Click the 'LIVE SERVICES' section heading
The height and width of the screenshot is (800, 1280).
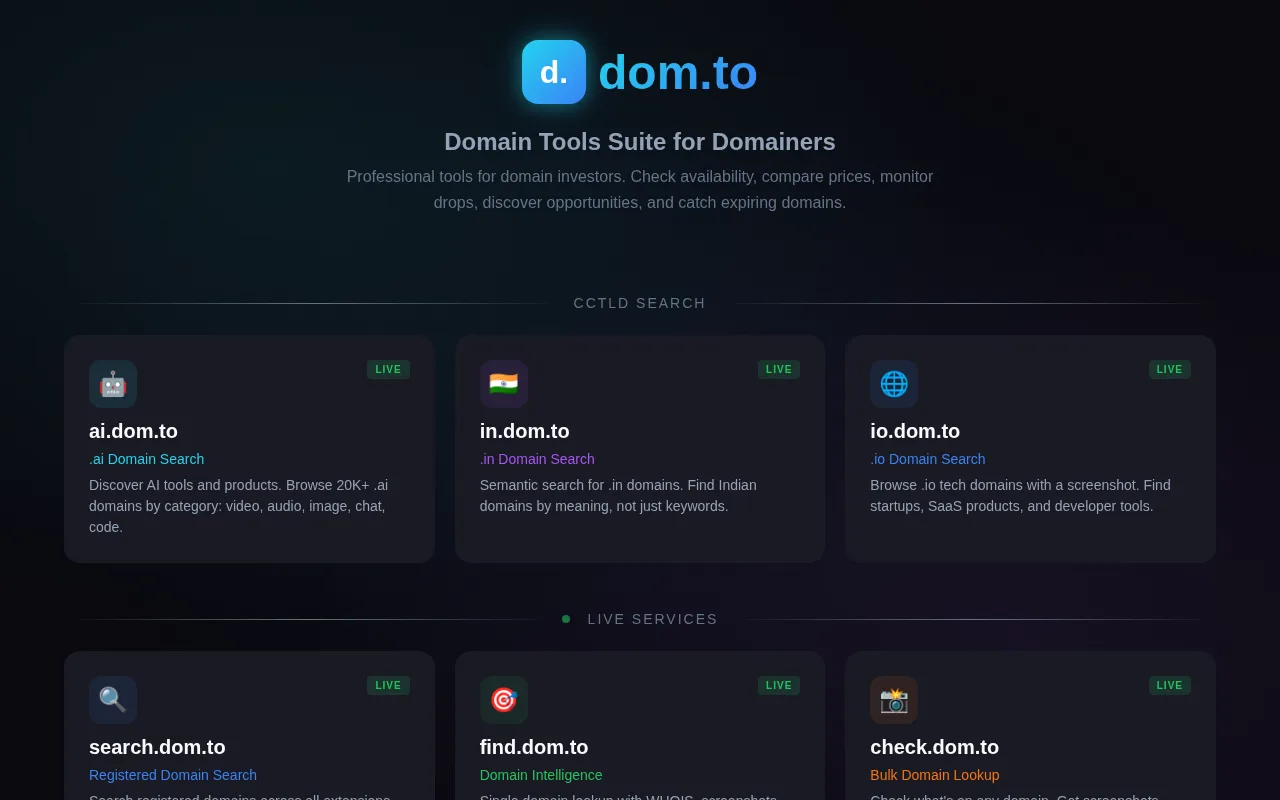(653, 619)
